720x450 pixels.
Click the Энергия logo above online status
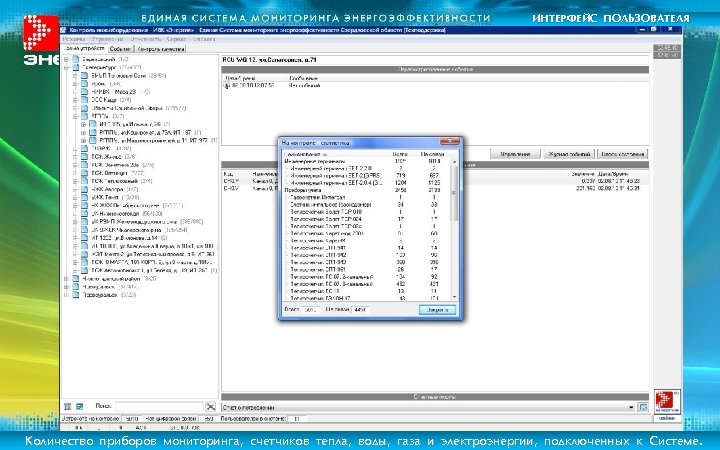[x=667, y=402]
